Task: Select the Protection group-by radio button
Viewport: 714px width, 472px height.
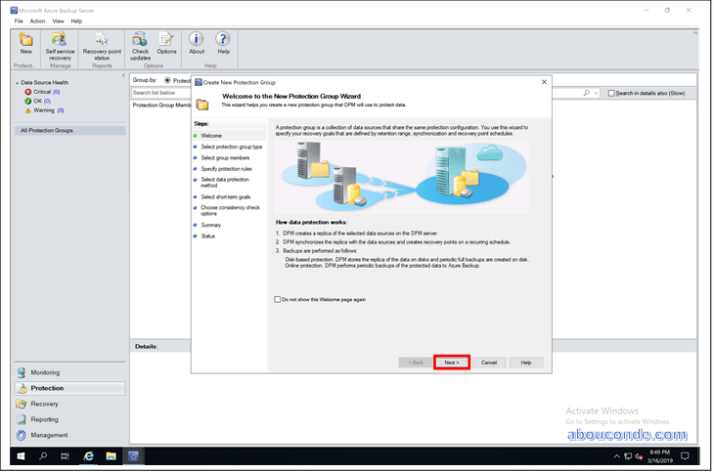Action: [166, 80]
